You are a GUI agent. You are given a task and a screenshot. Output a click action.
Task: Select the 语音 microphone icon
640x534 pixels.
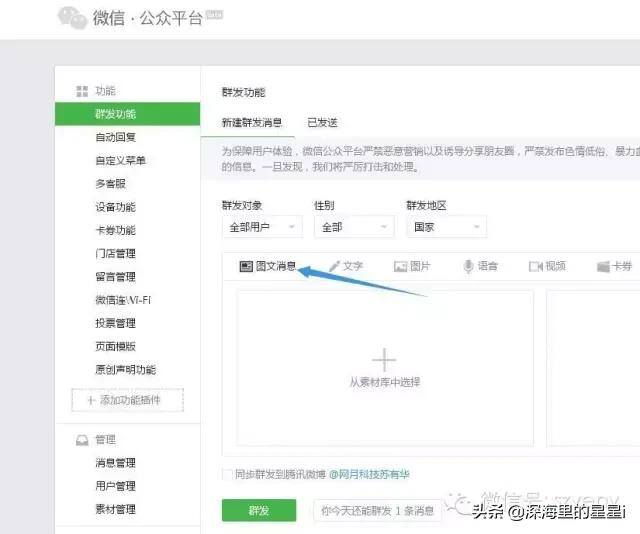coord(469,266)
